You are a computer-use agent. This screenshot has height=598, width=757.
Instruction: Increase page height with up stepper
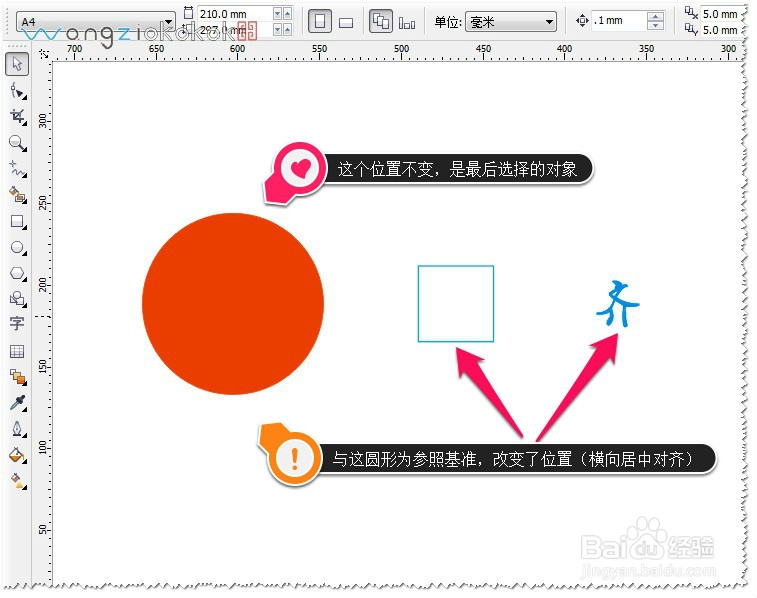point(288,30)
